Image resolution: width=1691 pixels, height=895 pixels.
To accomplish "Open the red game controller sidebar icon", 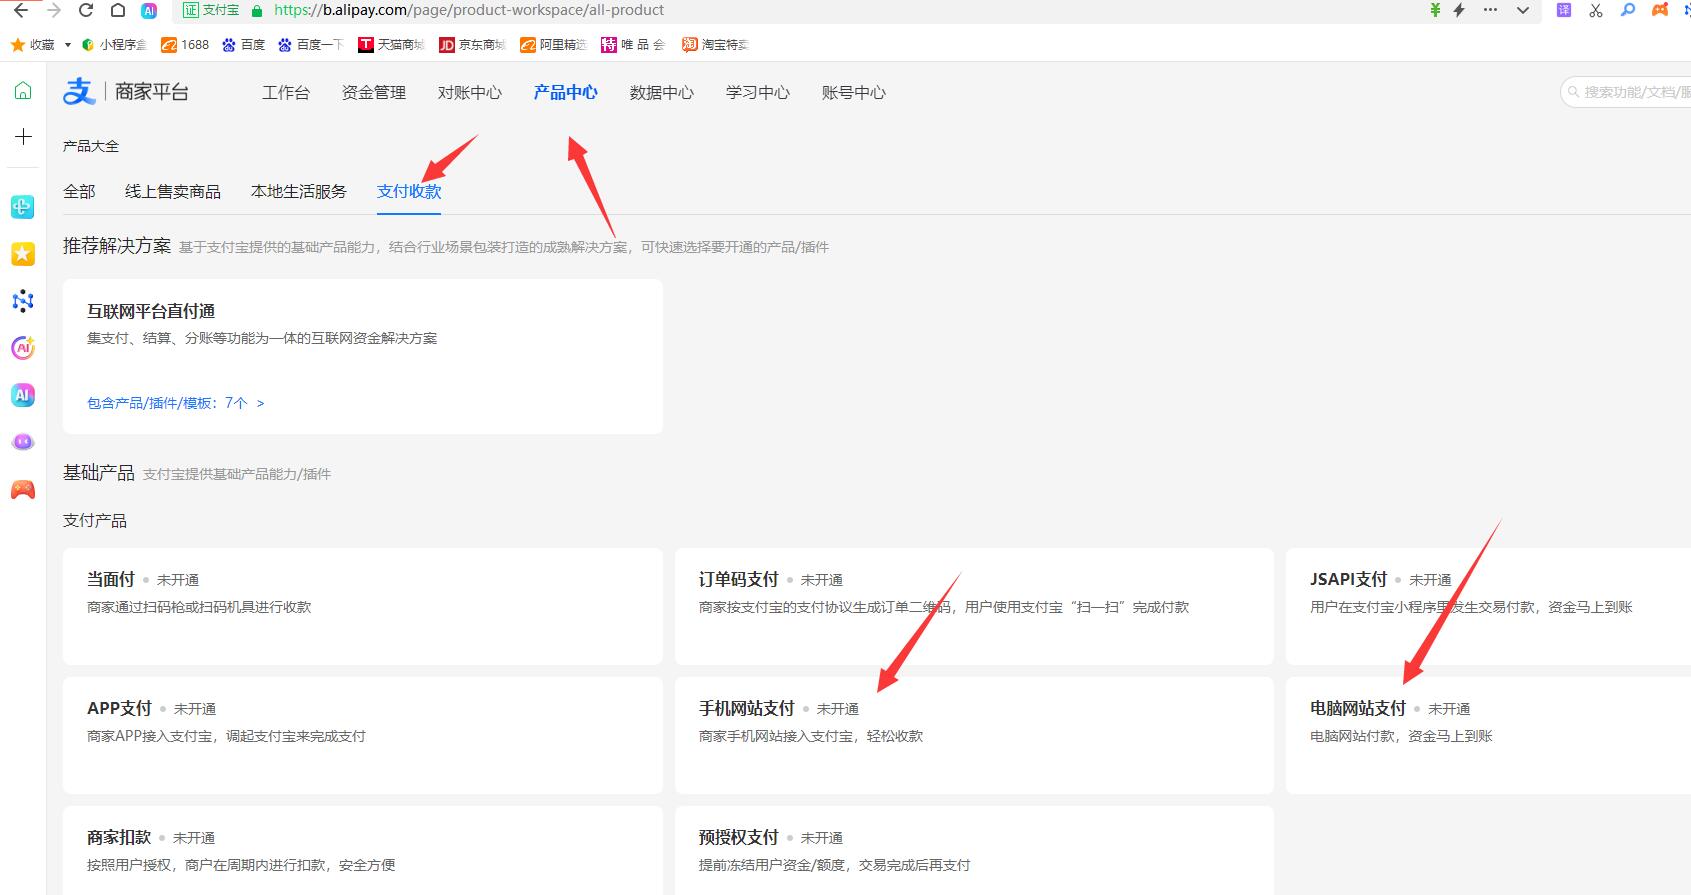I will click(23, 489).
